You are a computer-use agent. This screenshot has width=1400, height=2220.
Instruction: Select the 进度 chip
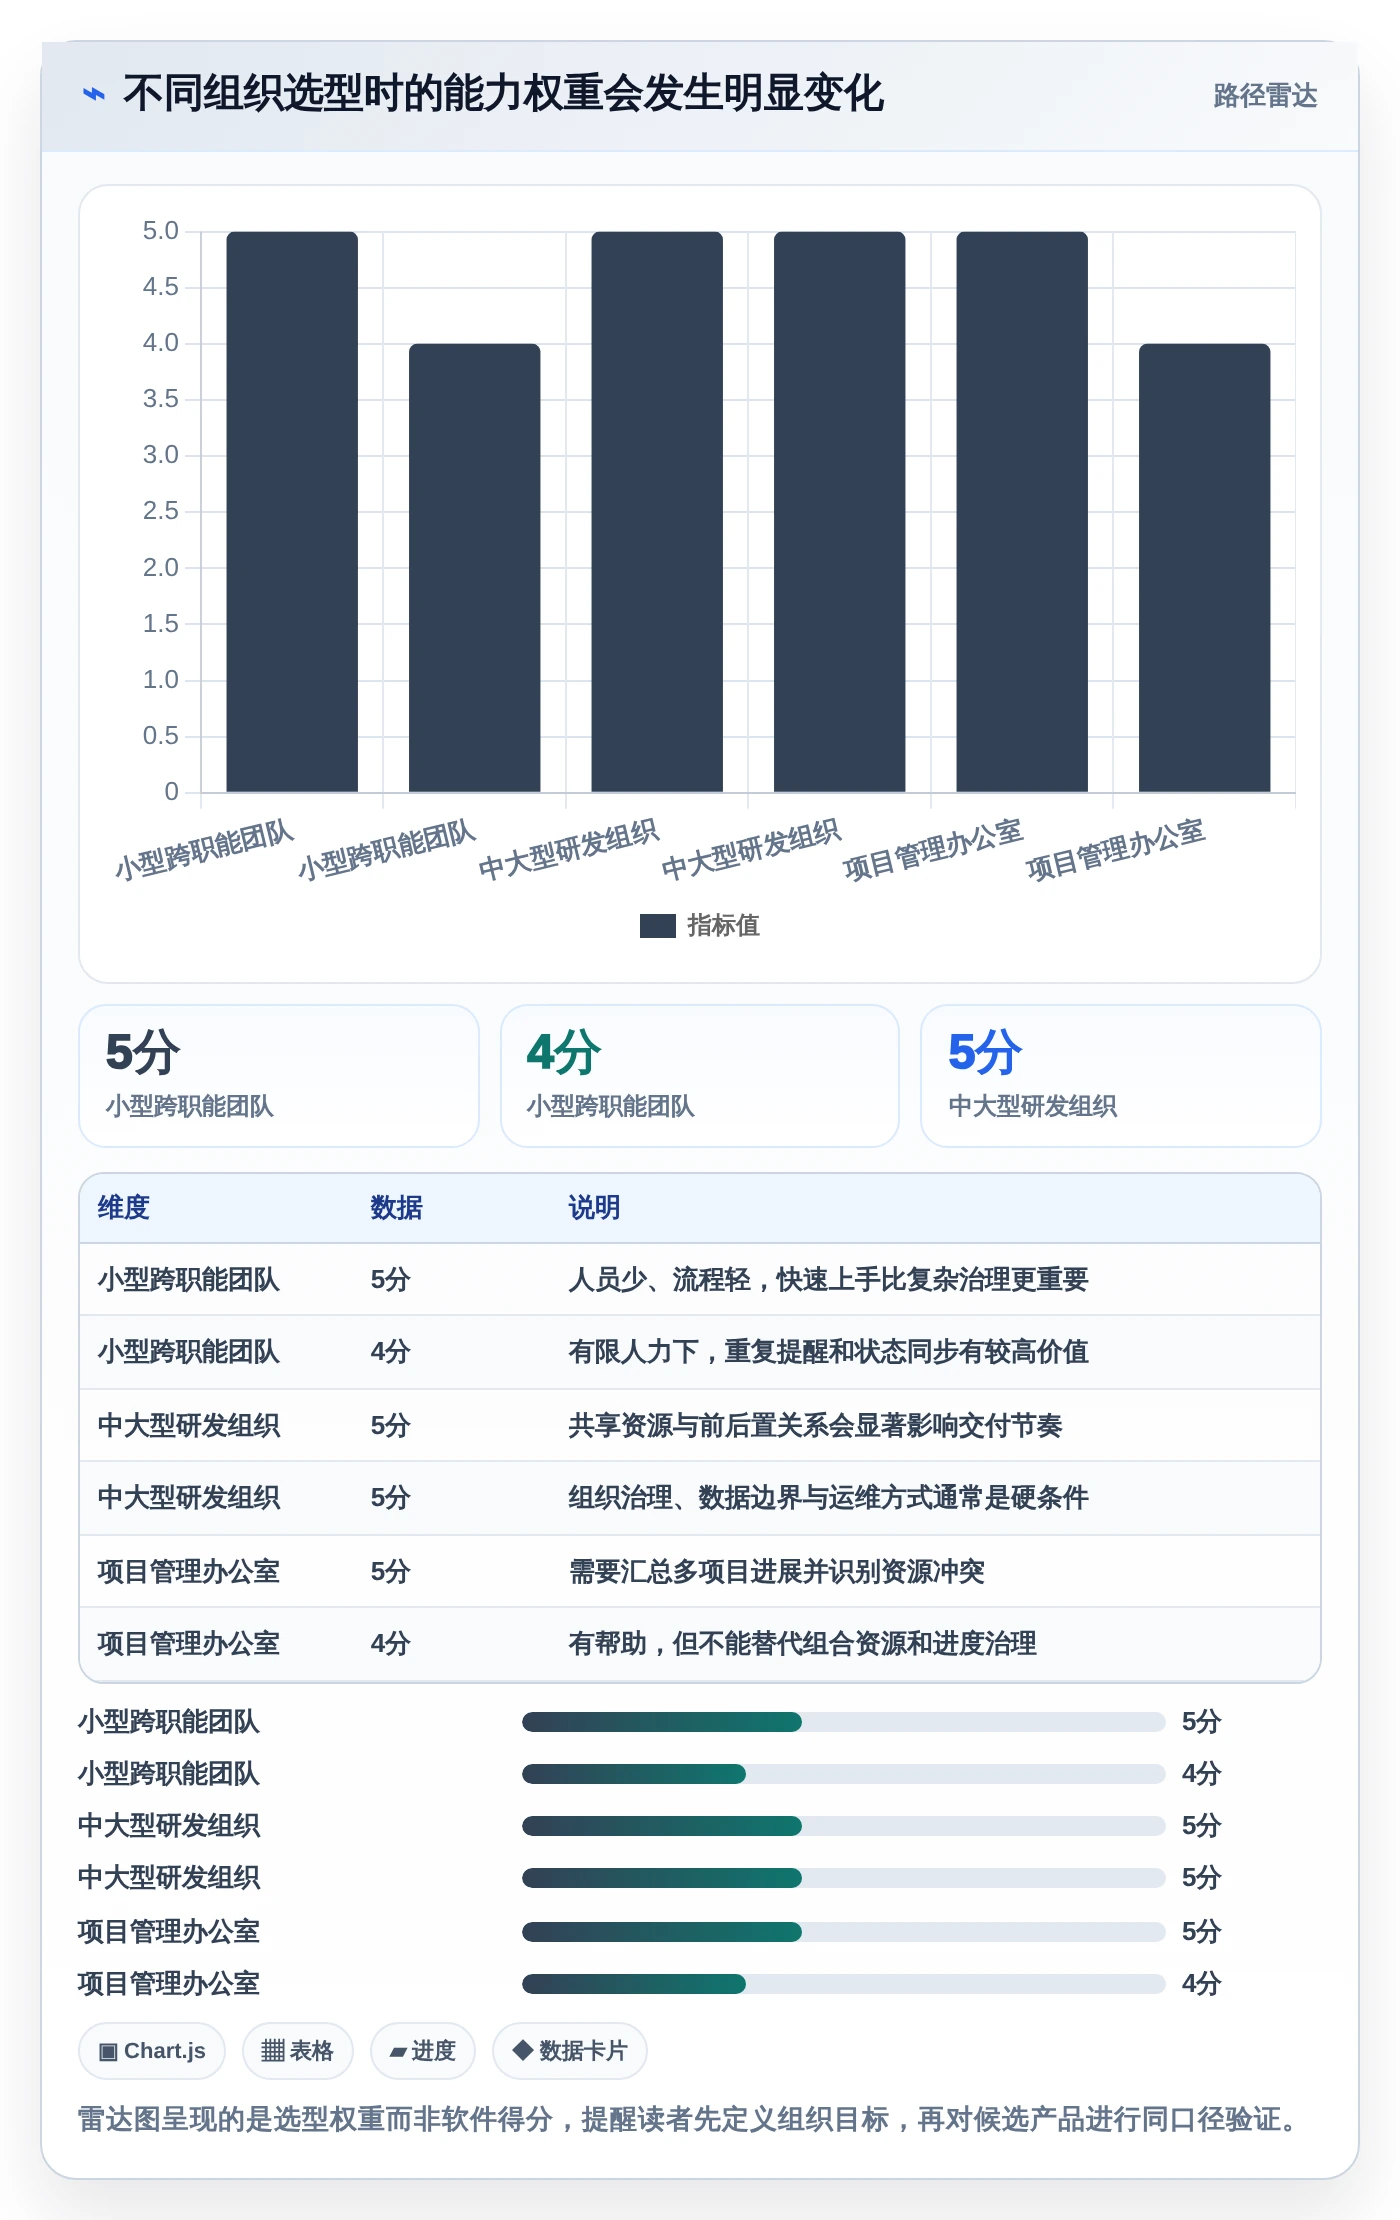tap(422, 2051)
